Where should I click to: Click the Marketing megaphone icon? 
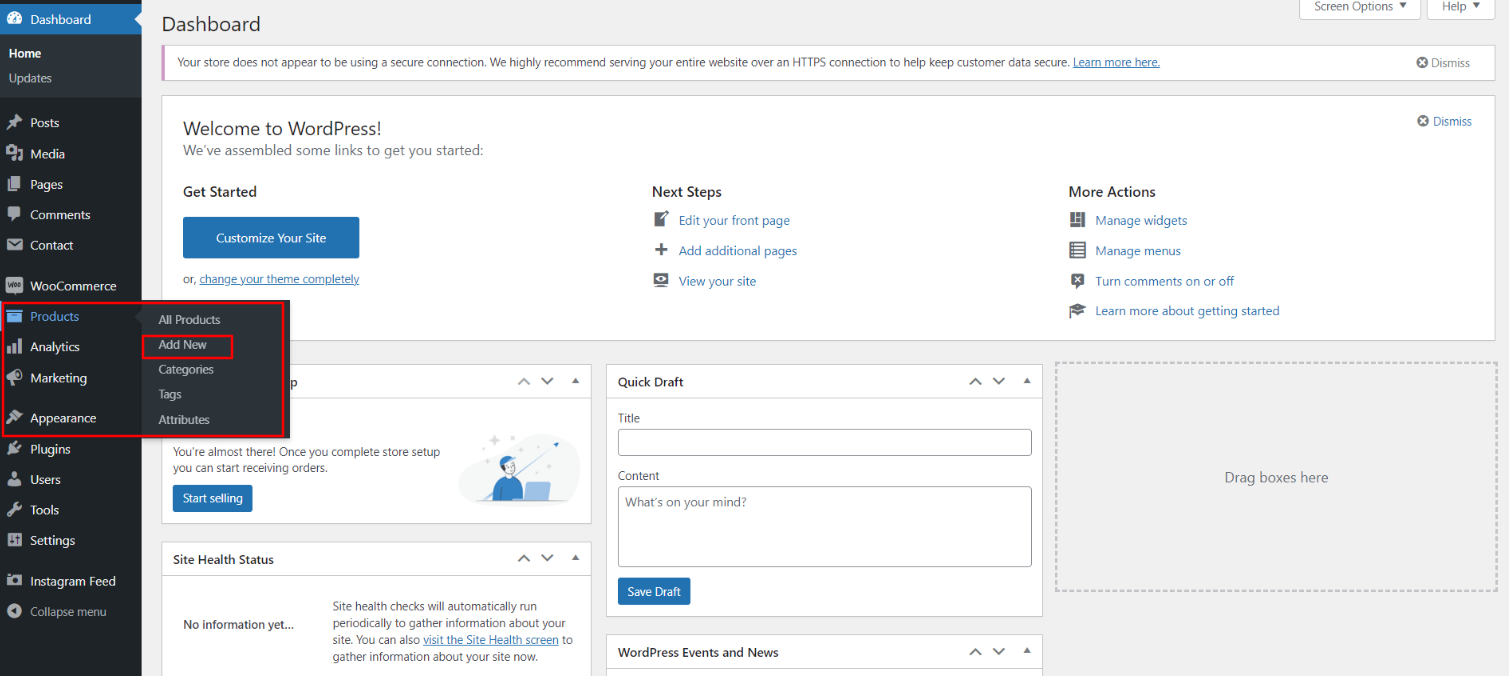(14, 378)
